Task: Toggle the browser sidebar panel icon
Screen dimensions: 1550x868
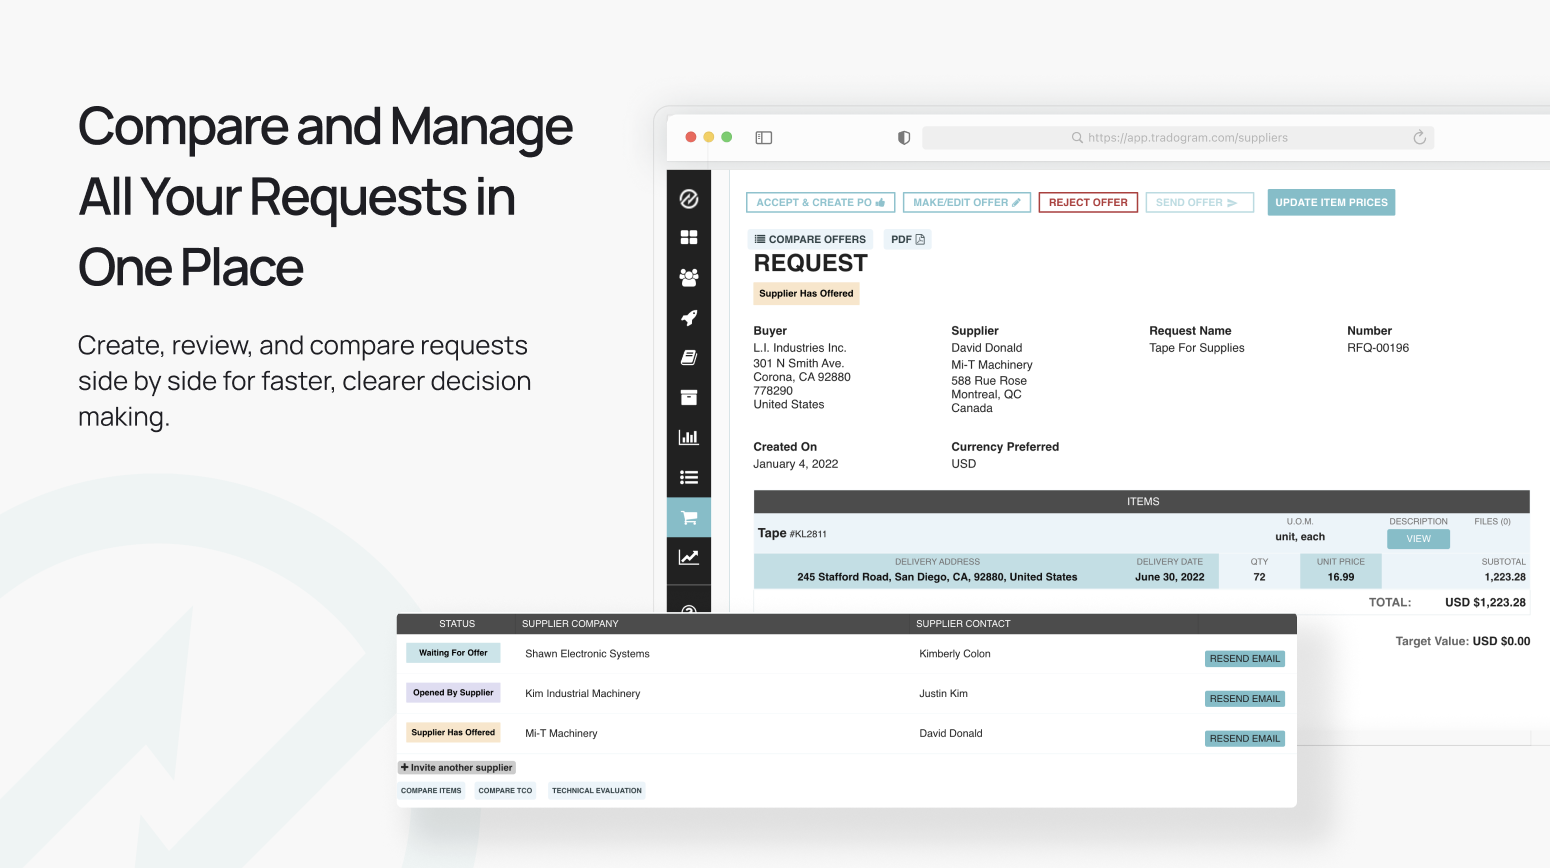Action: (764, 138)
